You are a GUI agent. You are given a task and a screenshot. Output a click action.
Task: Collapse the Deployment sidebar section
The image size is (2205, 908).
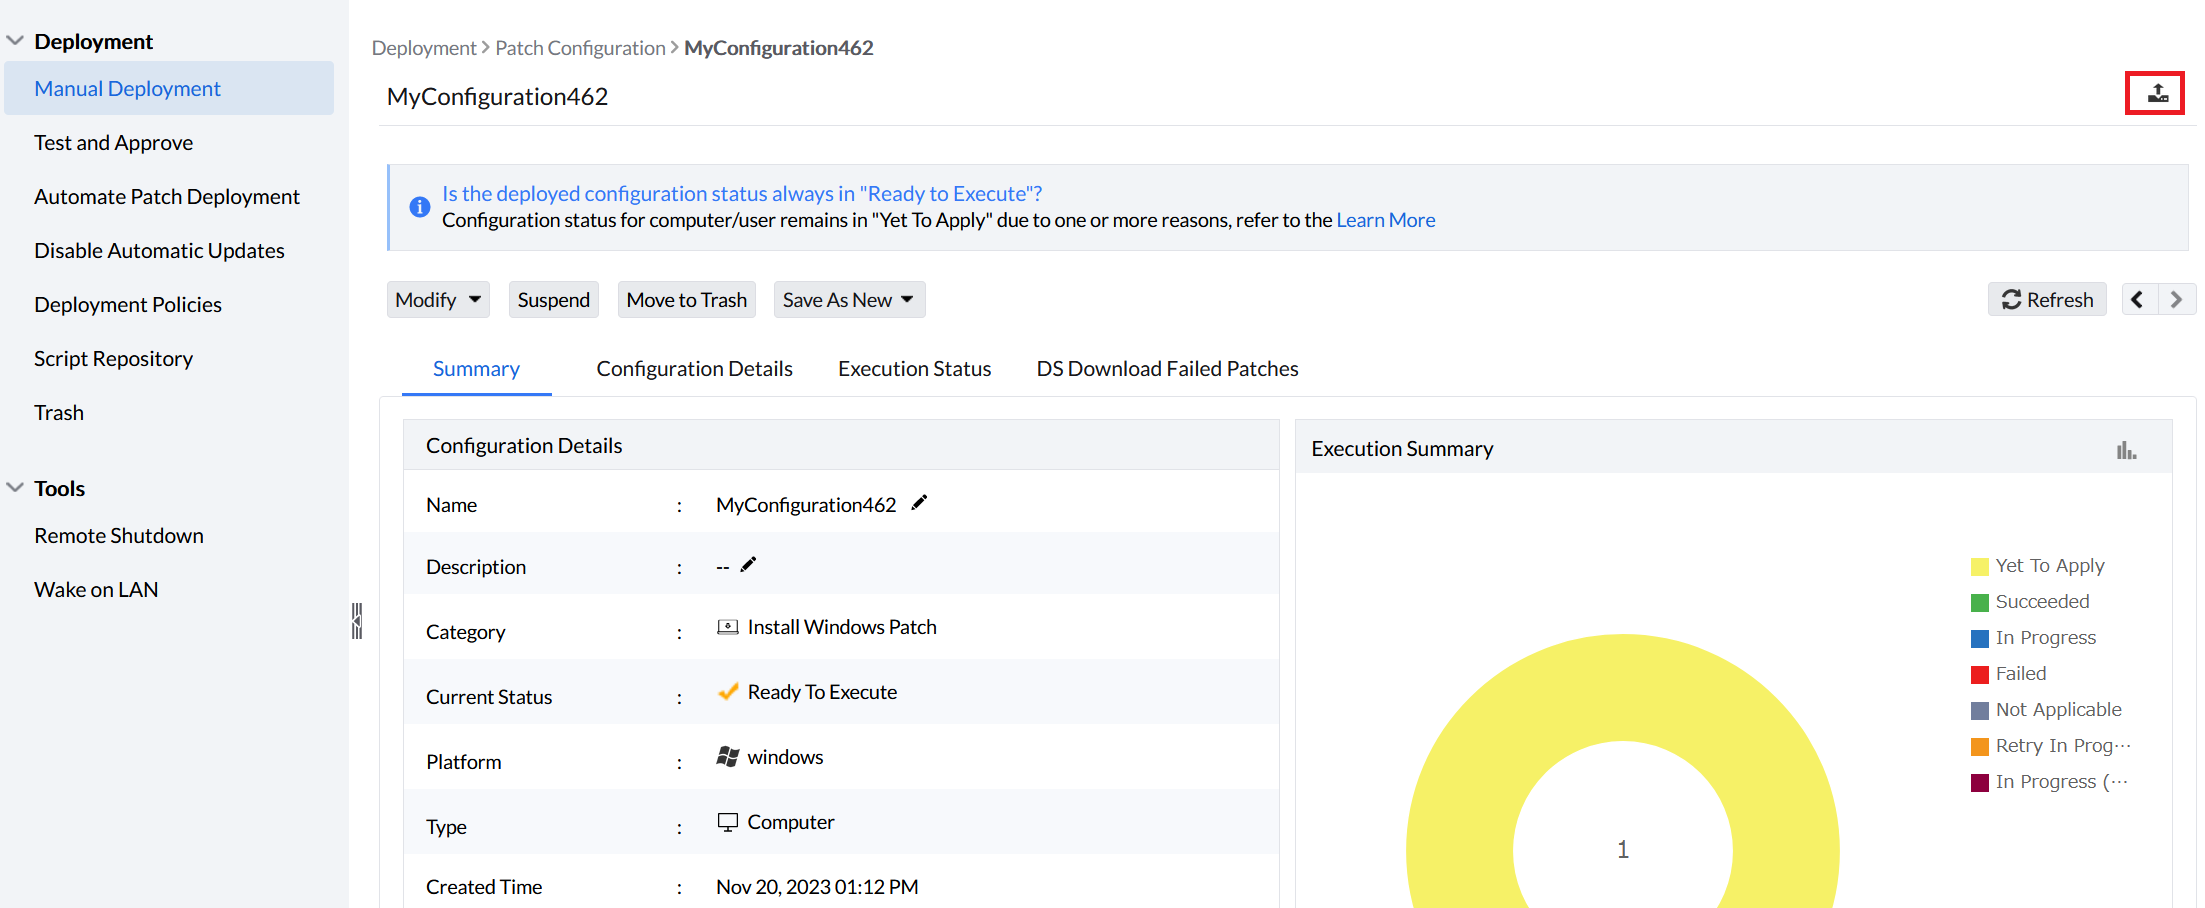15,41
